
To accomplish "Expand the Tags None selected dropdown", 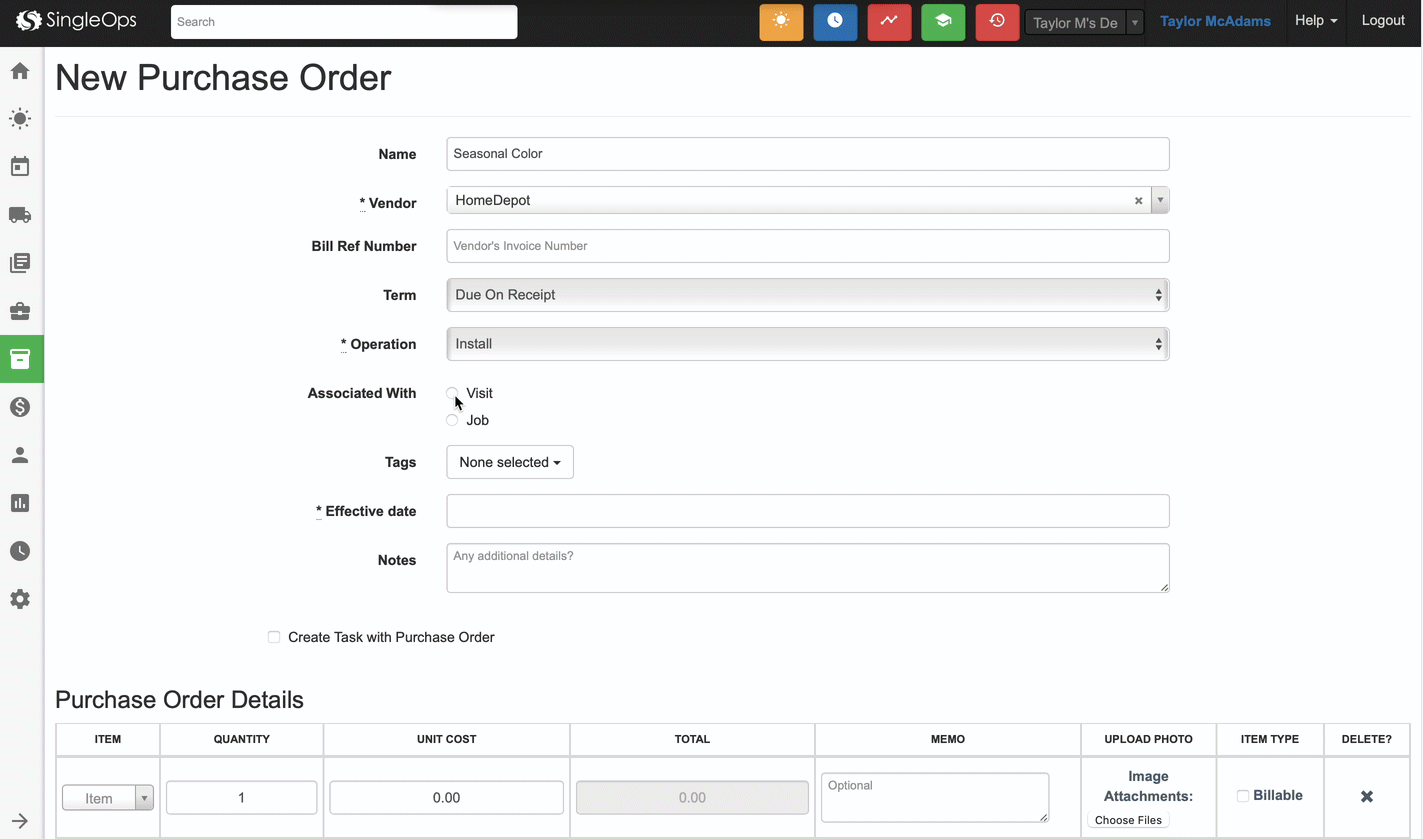I will [x=509, y=462].
